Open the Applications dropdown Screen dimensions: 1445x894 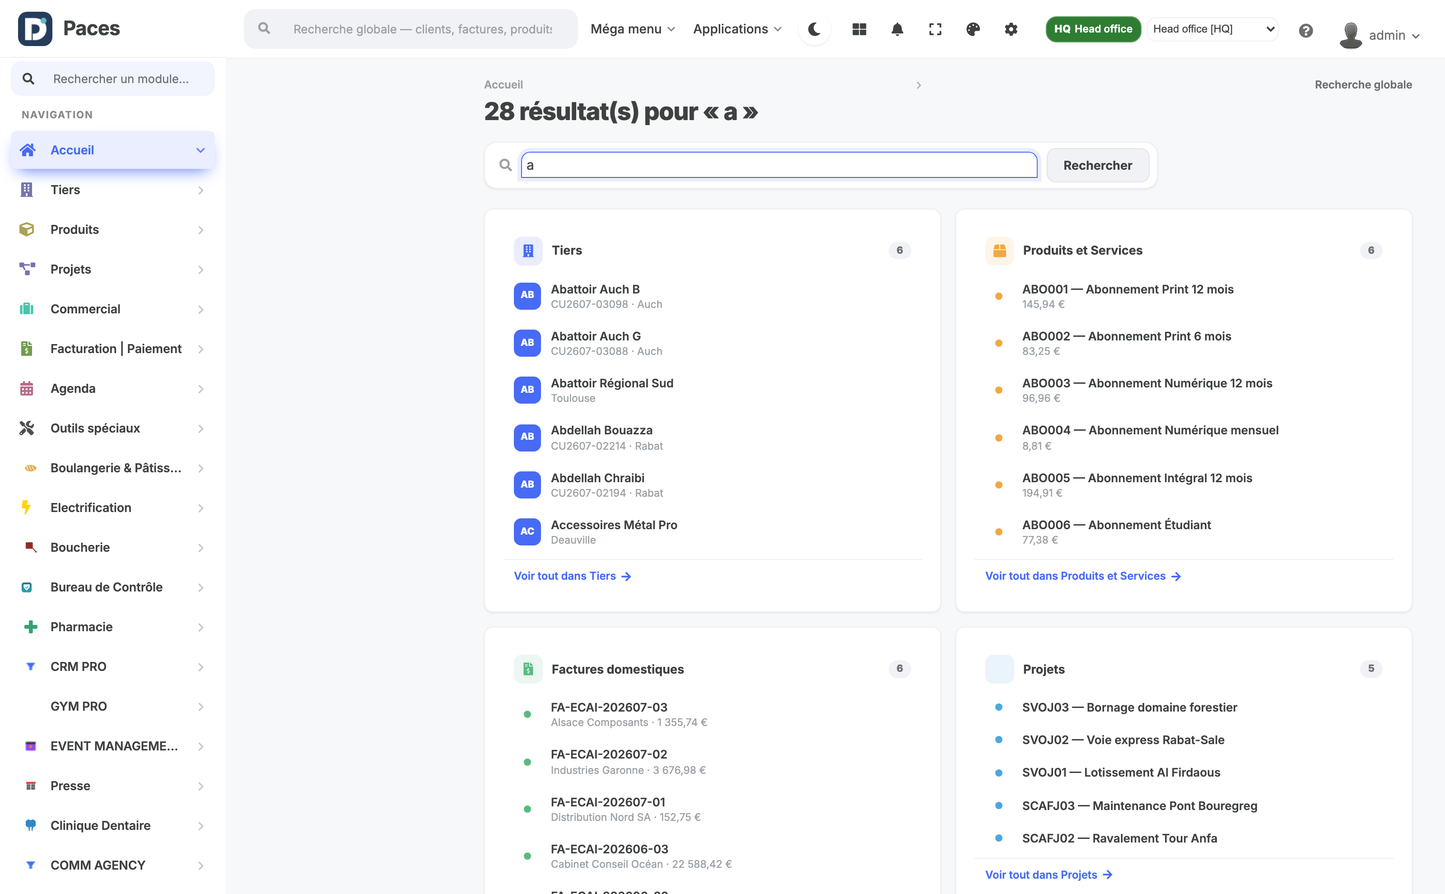[738, 29]
